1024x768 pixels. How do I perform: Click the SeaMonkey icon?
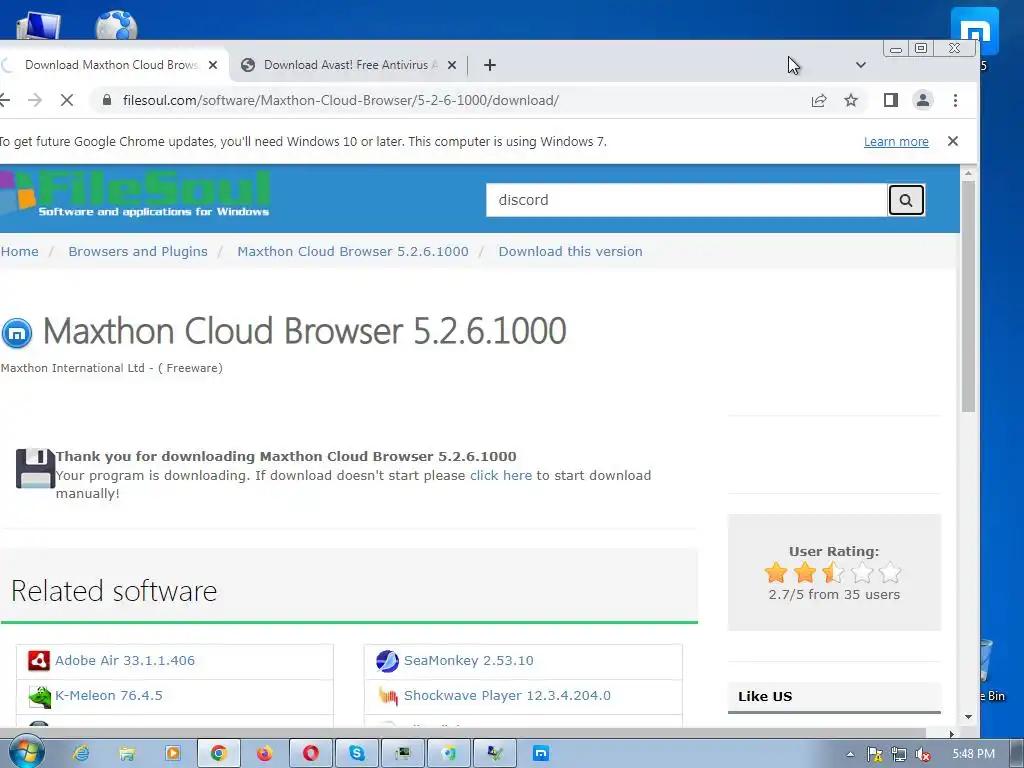387,661
